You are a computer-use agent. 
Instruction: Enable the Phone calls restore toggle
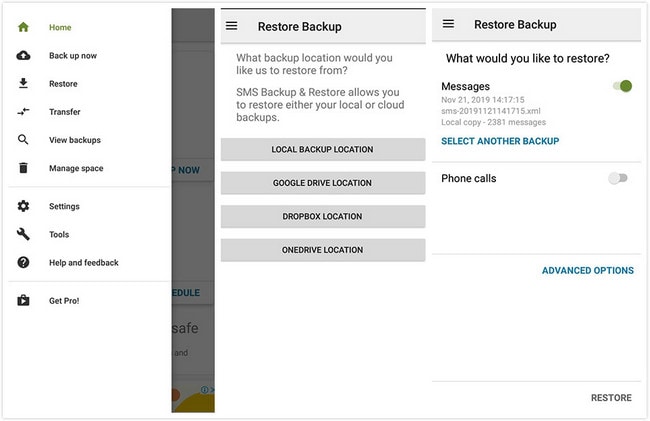(618, 178)
